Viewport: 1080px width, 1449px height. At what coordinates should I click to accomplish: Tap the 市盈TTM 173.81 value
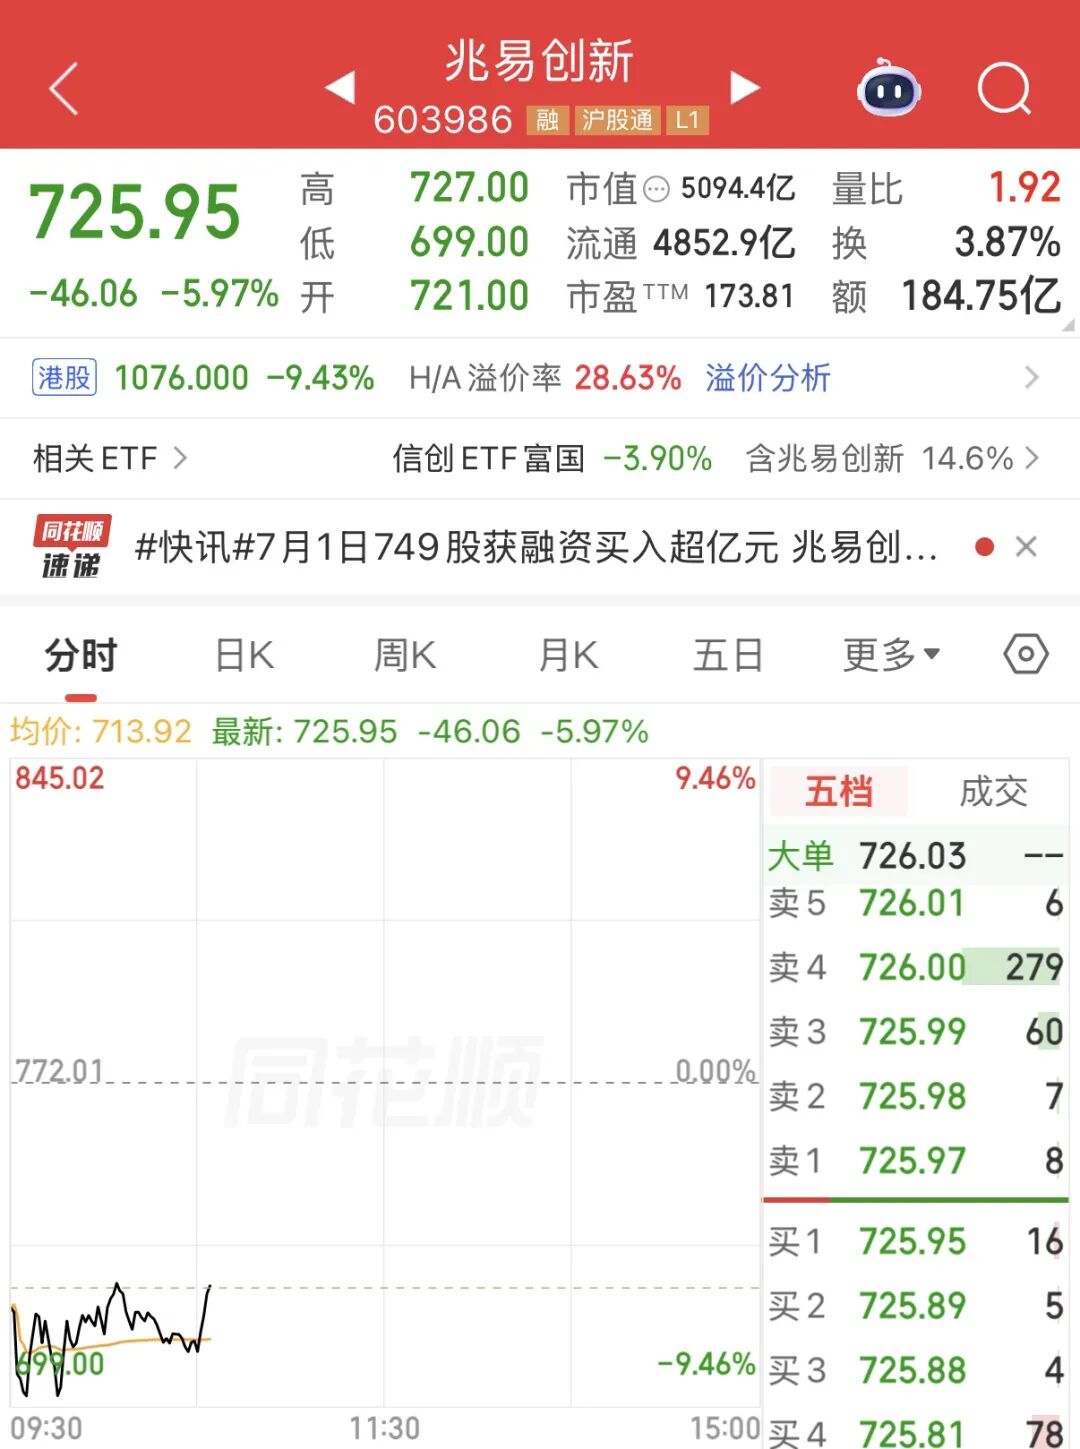point(749,296)
